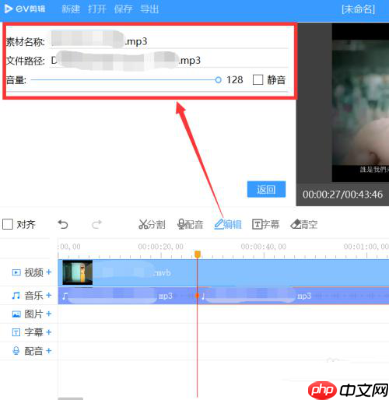Click the 配音 track microphone icon

pyautogui.click(x=16, y=351)
